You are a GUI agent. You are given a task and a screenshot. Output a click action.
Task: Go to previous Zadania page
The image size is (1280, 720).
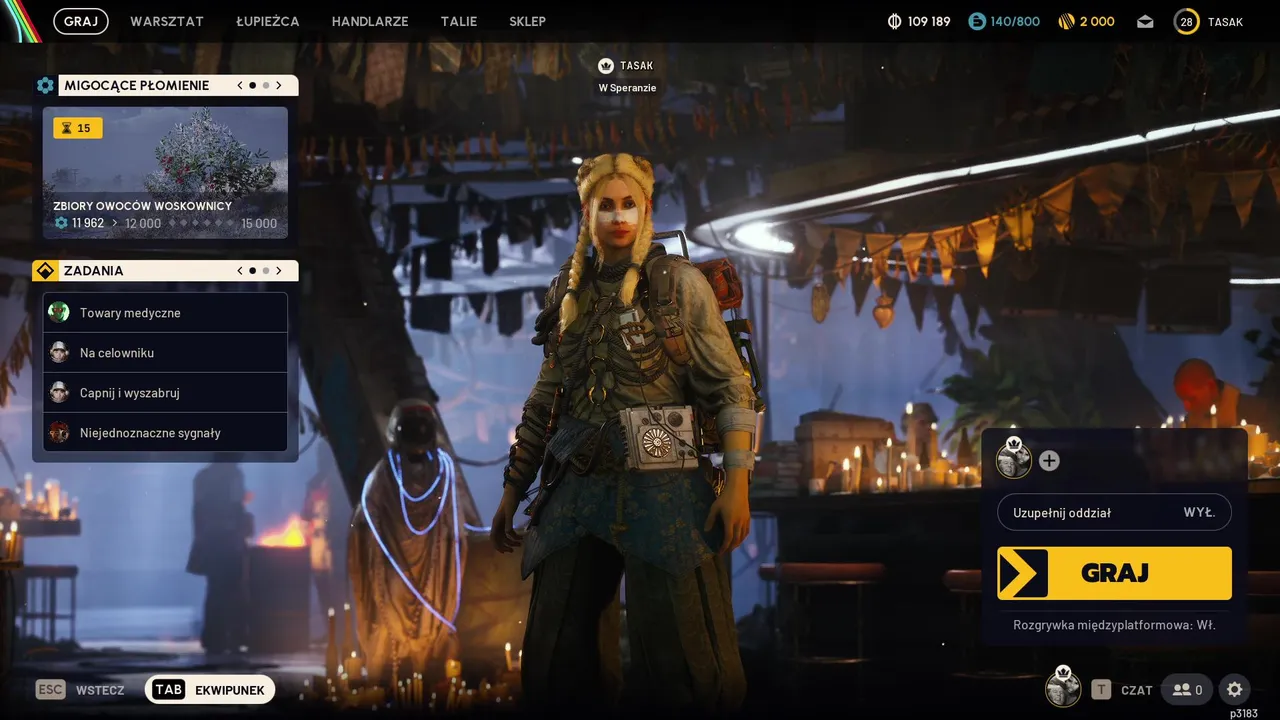click(240, 270)
